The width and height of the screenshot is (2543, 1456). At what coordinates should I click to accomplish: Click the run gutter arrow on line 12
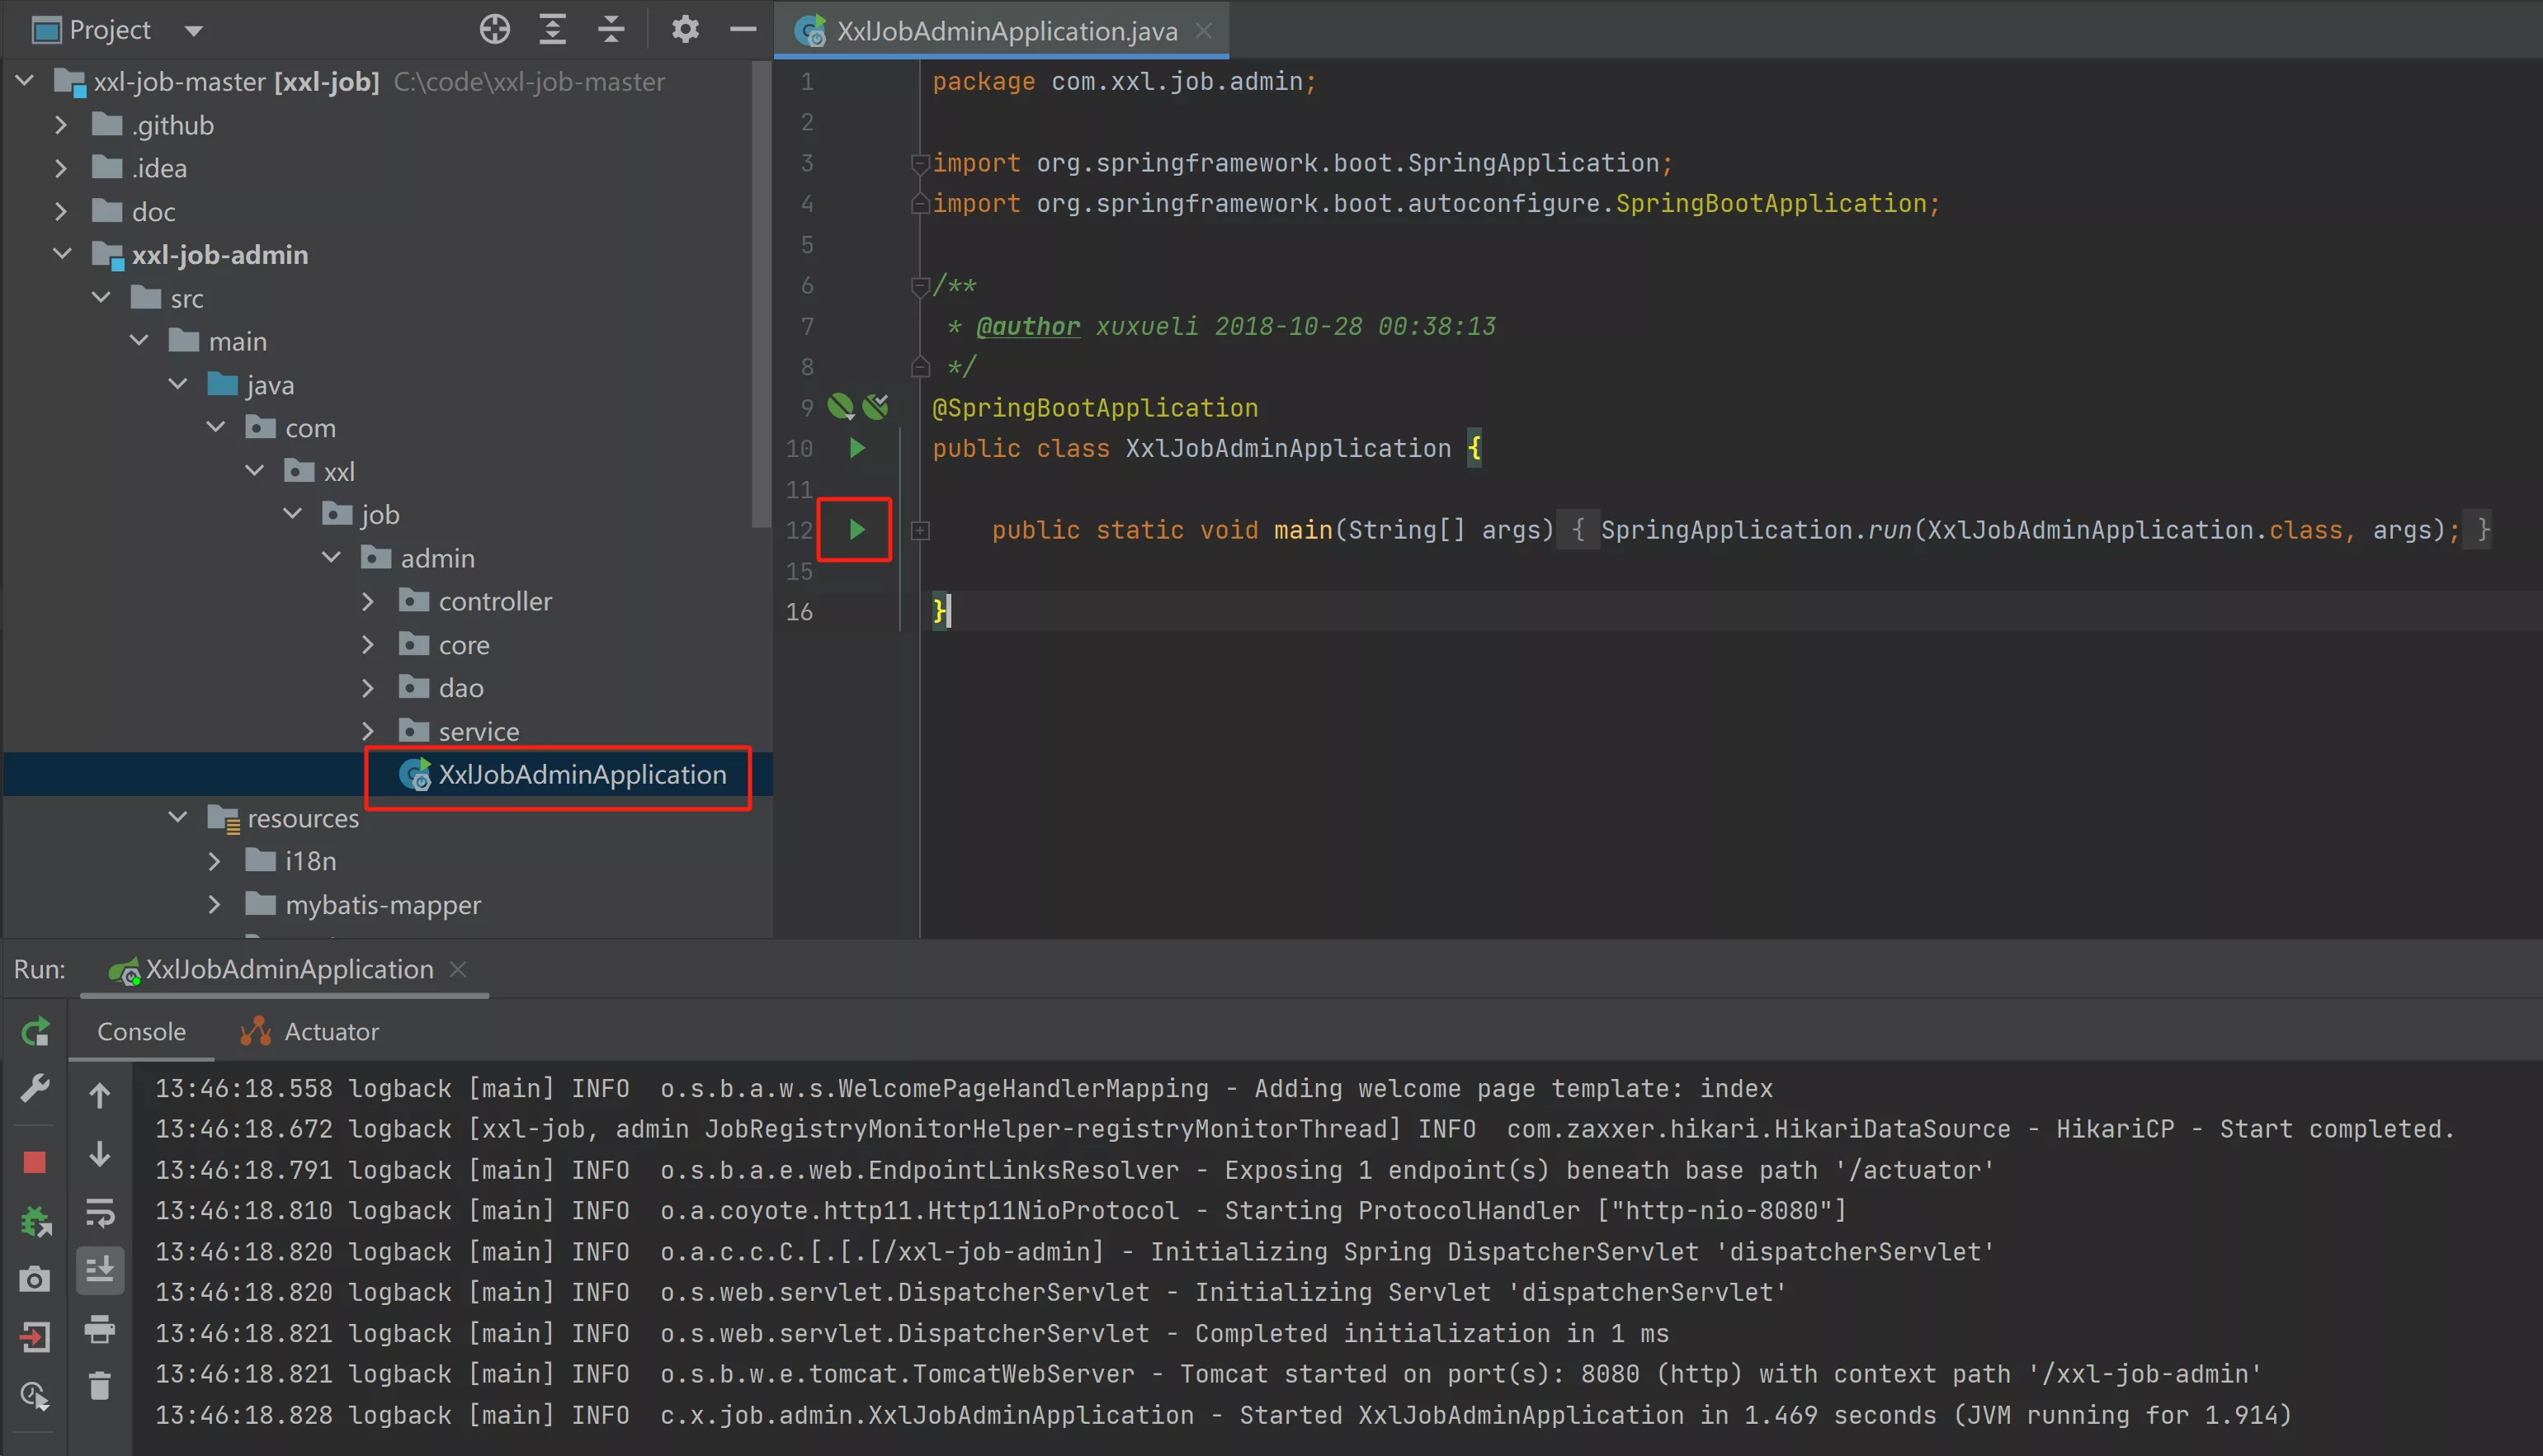(857, 529)
